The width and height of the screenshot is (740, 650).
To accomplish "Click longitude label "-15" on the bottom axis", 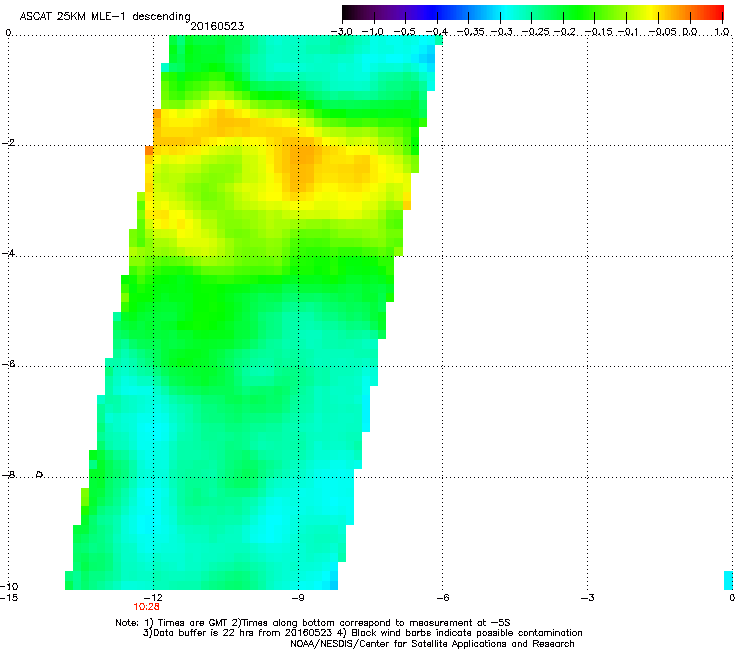I will click(9, 598).
